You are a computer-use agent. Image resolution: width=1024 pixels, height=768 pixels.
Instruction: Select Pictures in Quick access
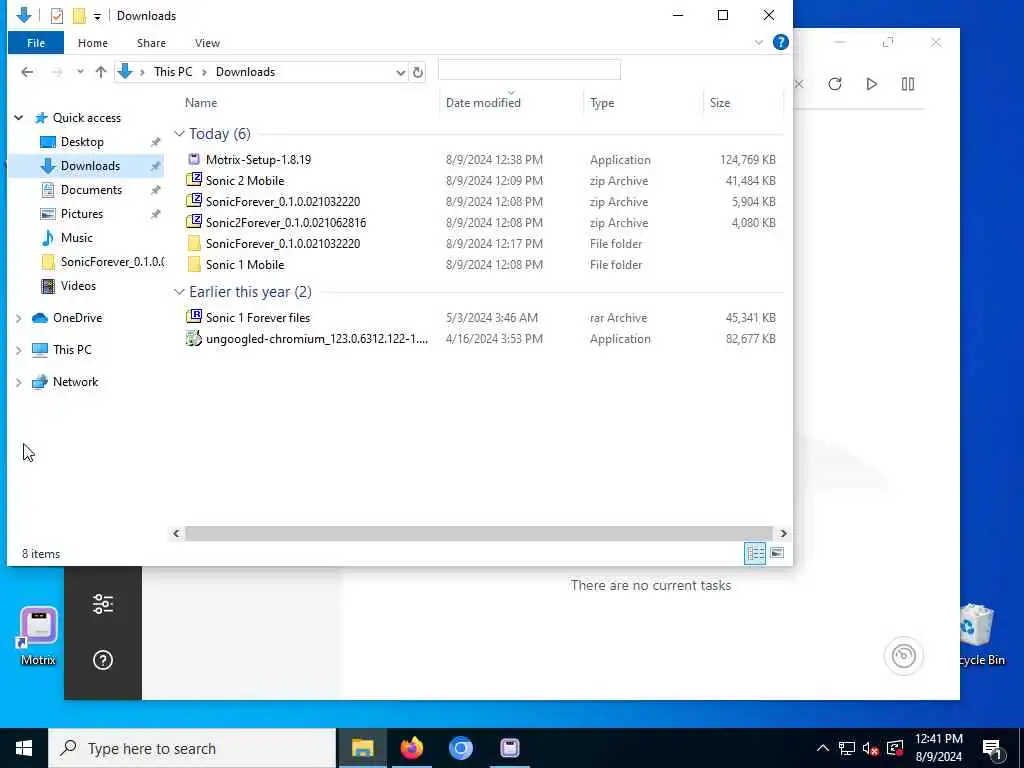click(82, 214)
